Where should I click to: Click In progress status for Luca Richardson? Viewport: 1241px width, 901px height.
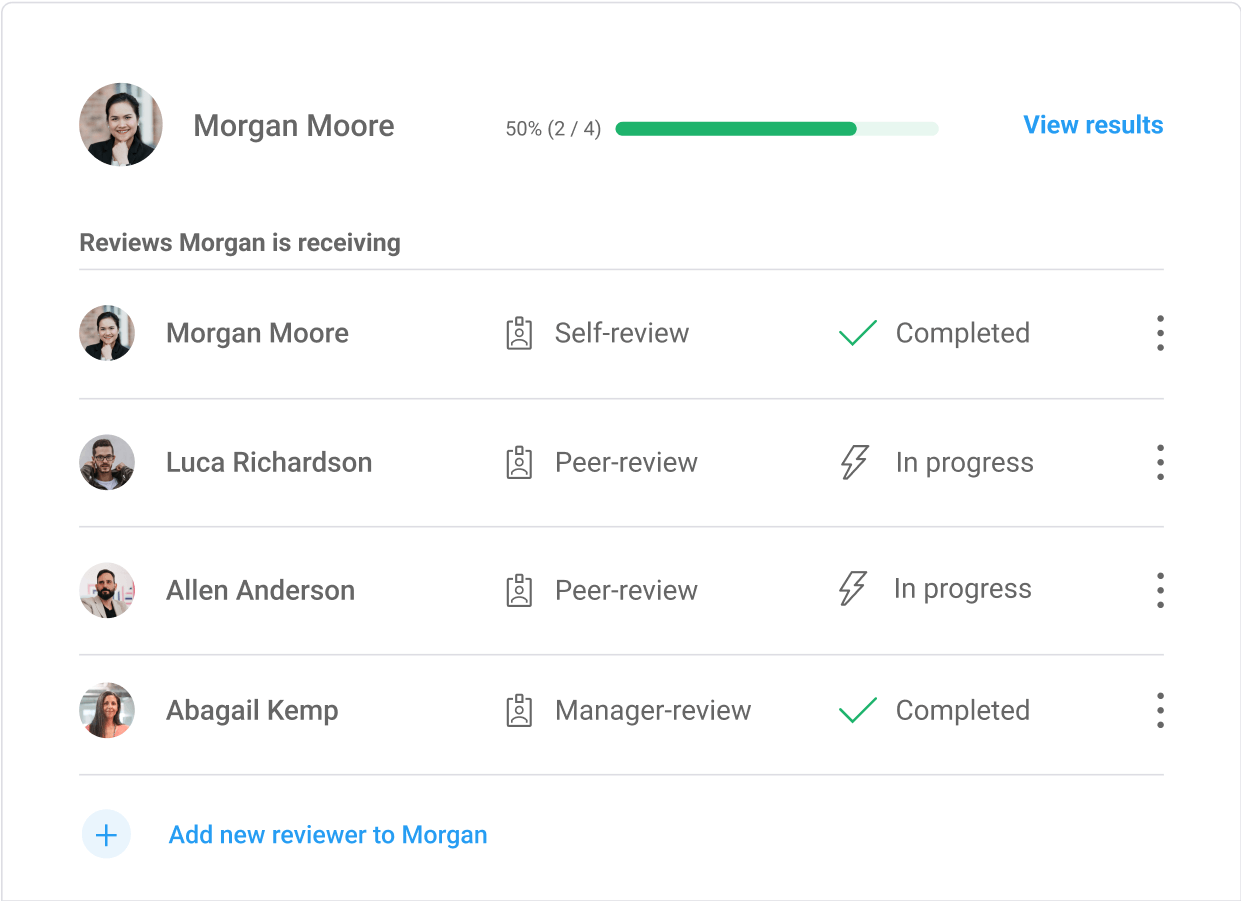coord(965,463)
